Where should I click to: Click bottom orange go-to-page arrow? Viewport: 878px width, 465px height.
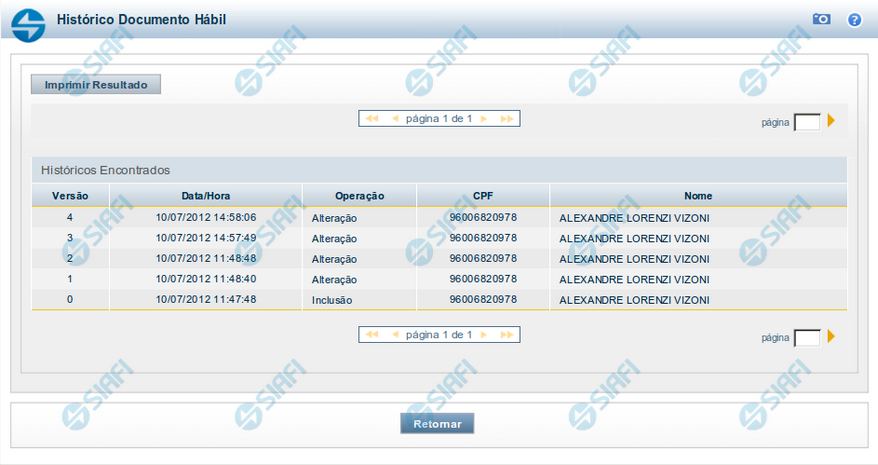click(831, 337)
